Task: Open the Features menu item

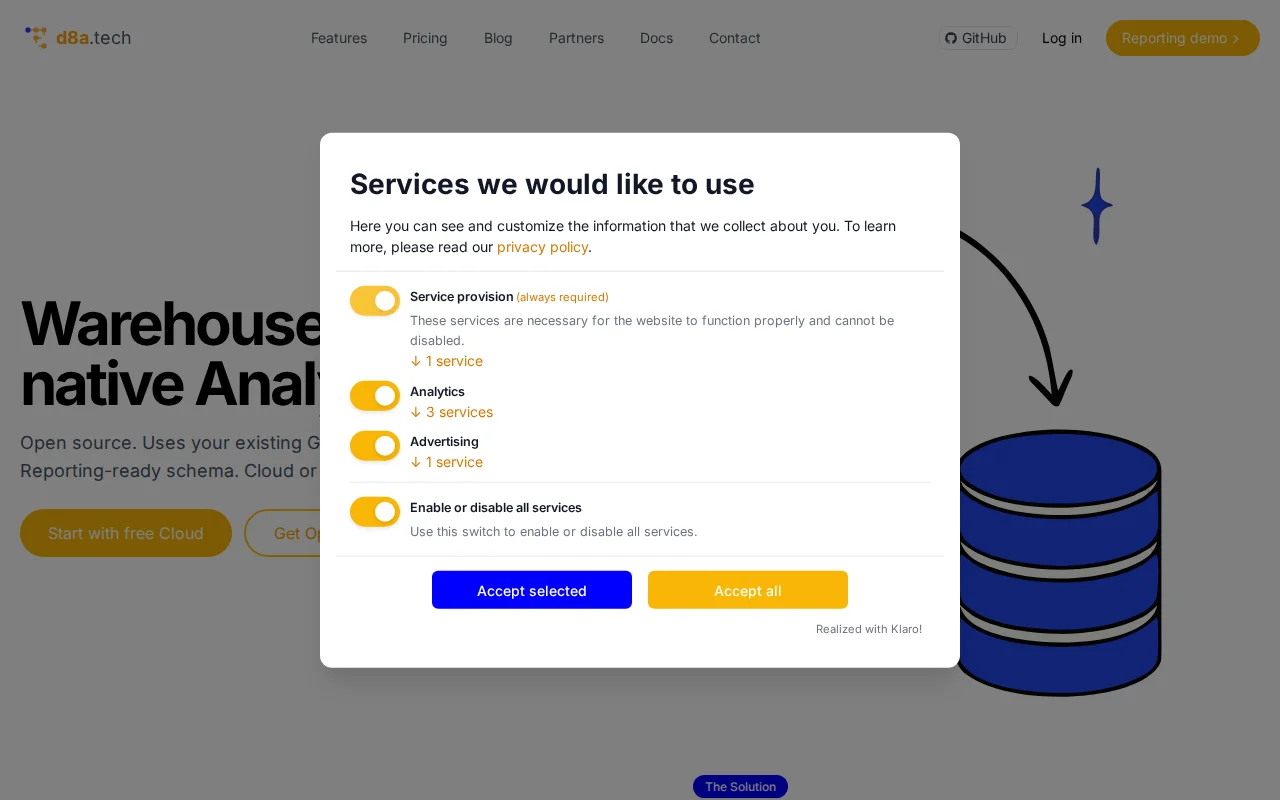Action: [x=339, y=38]
